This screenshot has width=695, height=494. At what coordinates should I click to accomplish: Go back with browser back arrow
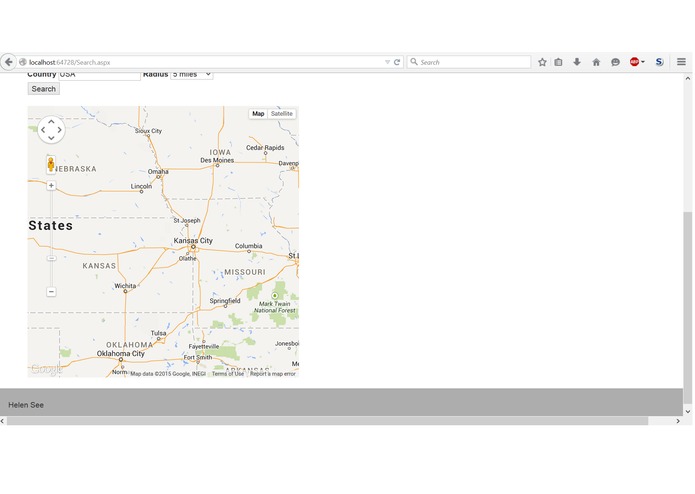(x=8, y=62)
